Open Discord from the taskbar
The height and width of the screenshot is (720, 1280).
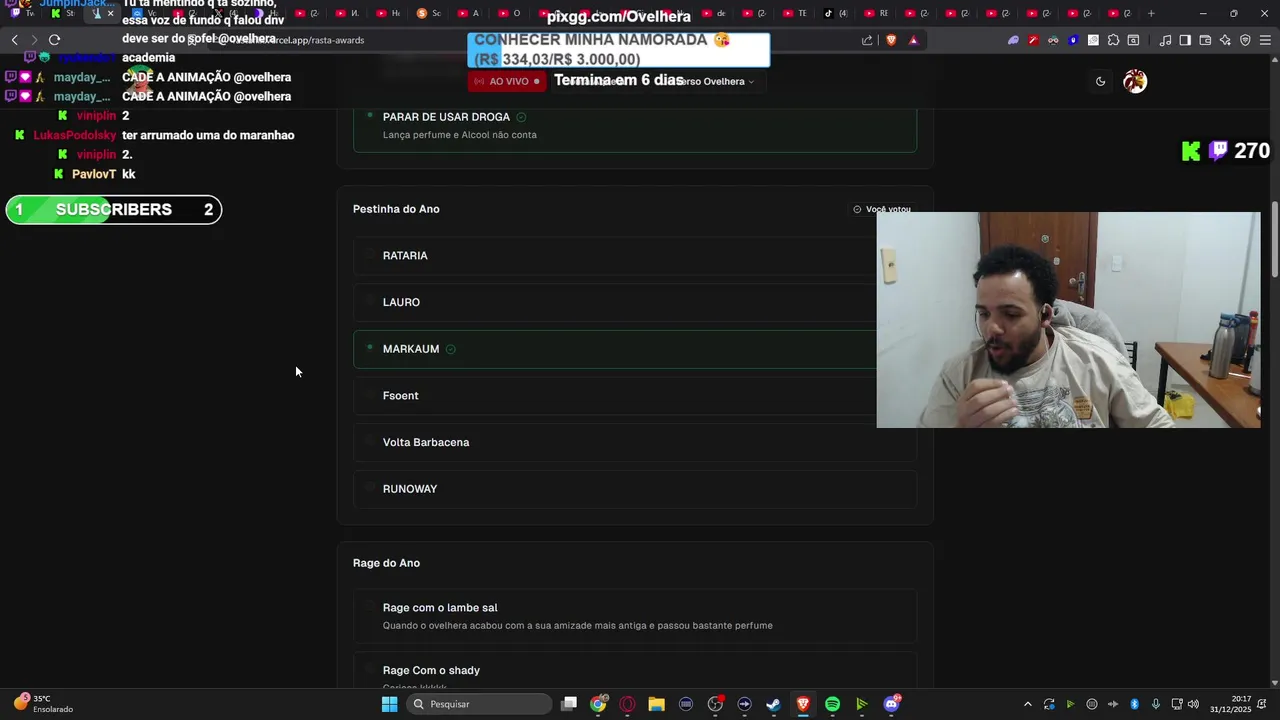pyautogui.click(x=891, y=704)
